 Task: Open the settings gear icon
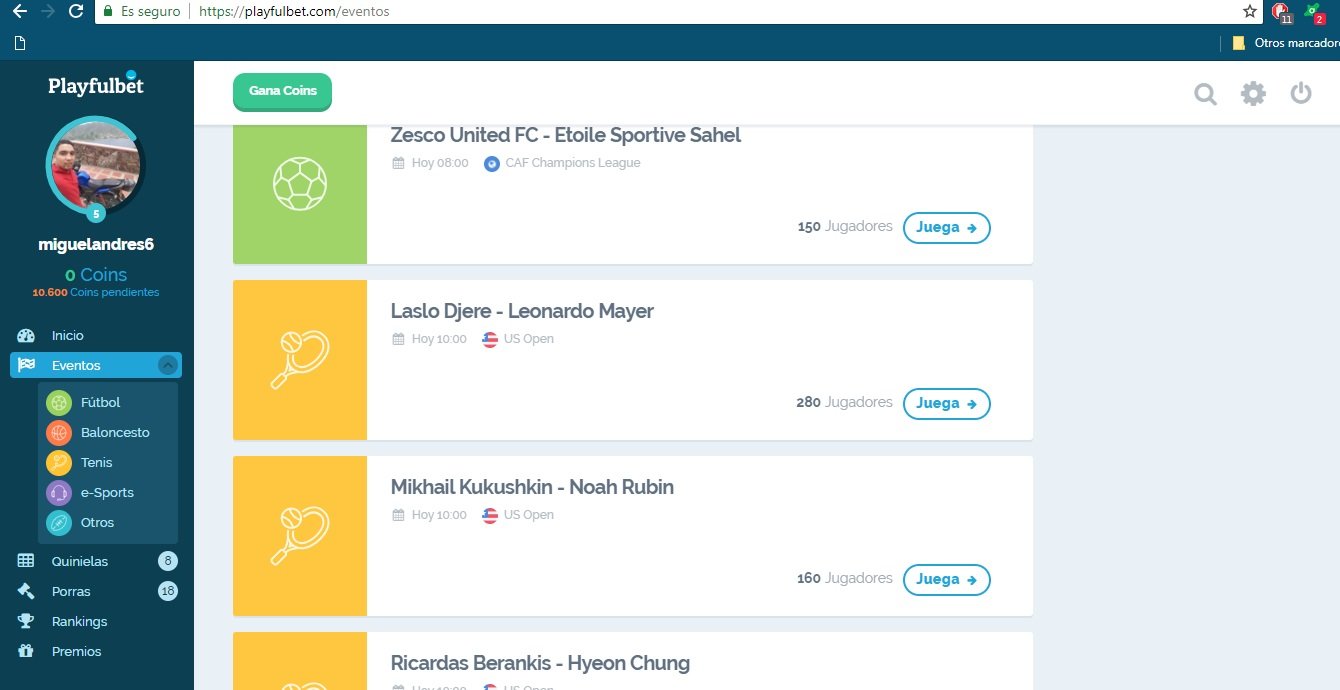click(x=1253, y=94)
